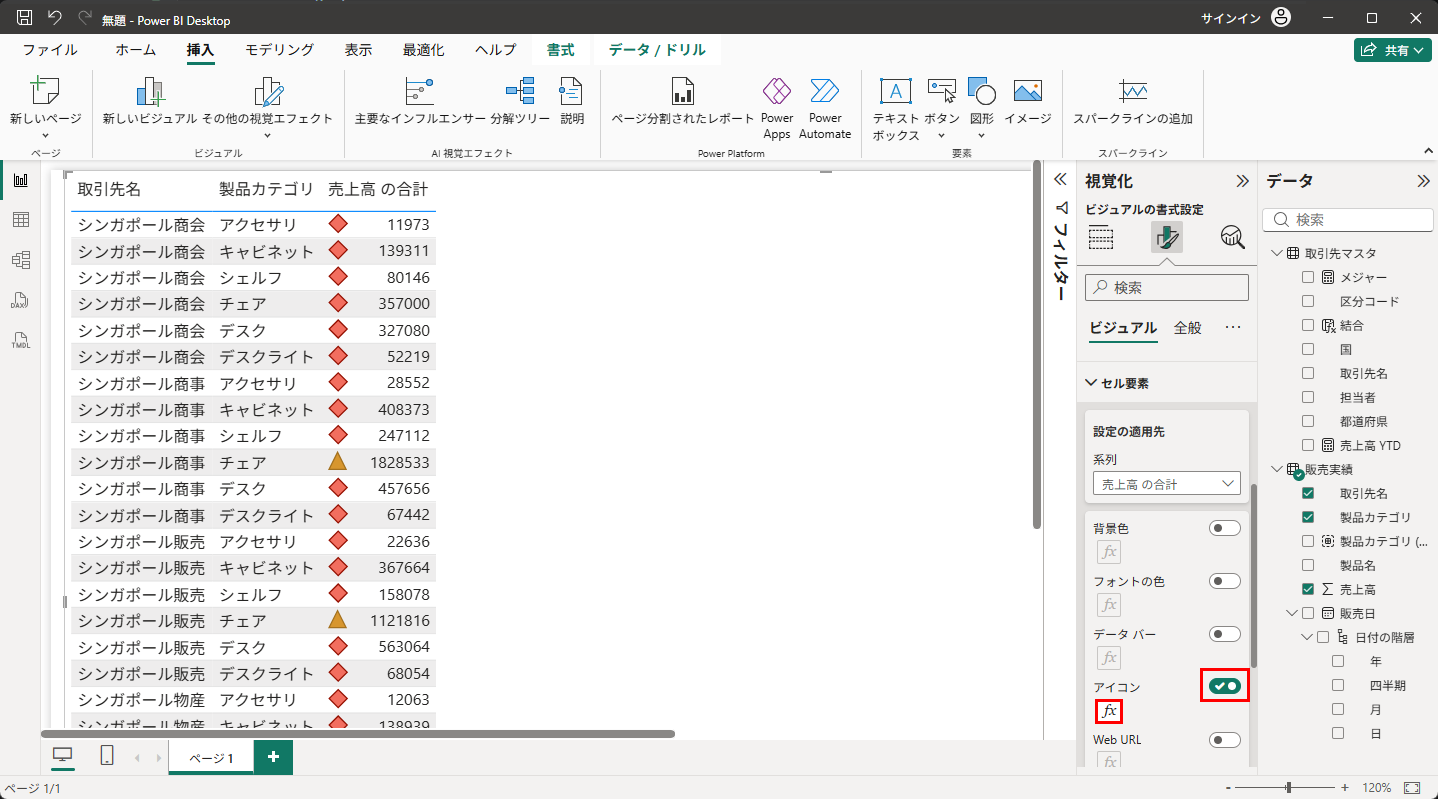Click the New Page (新しいページ) icon
Image resolution: width=1438 pixels, height=799 pixels.
click(x=46, y=92)
